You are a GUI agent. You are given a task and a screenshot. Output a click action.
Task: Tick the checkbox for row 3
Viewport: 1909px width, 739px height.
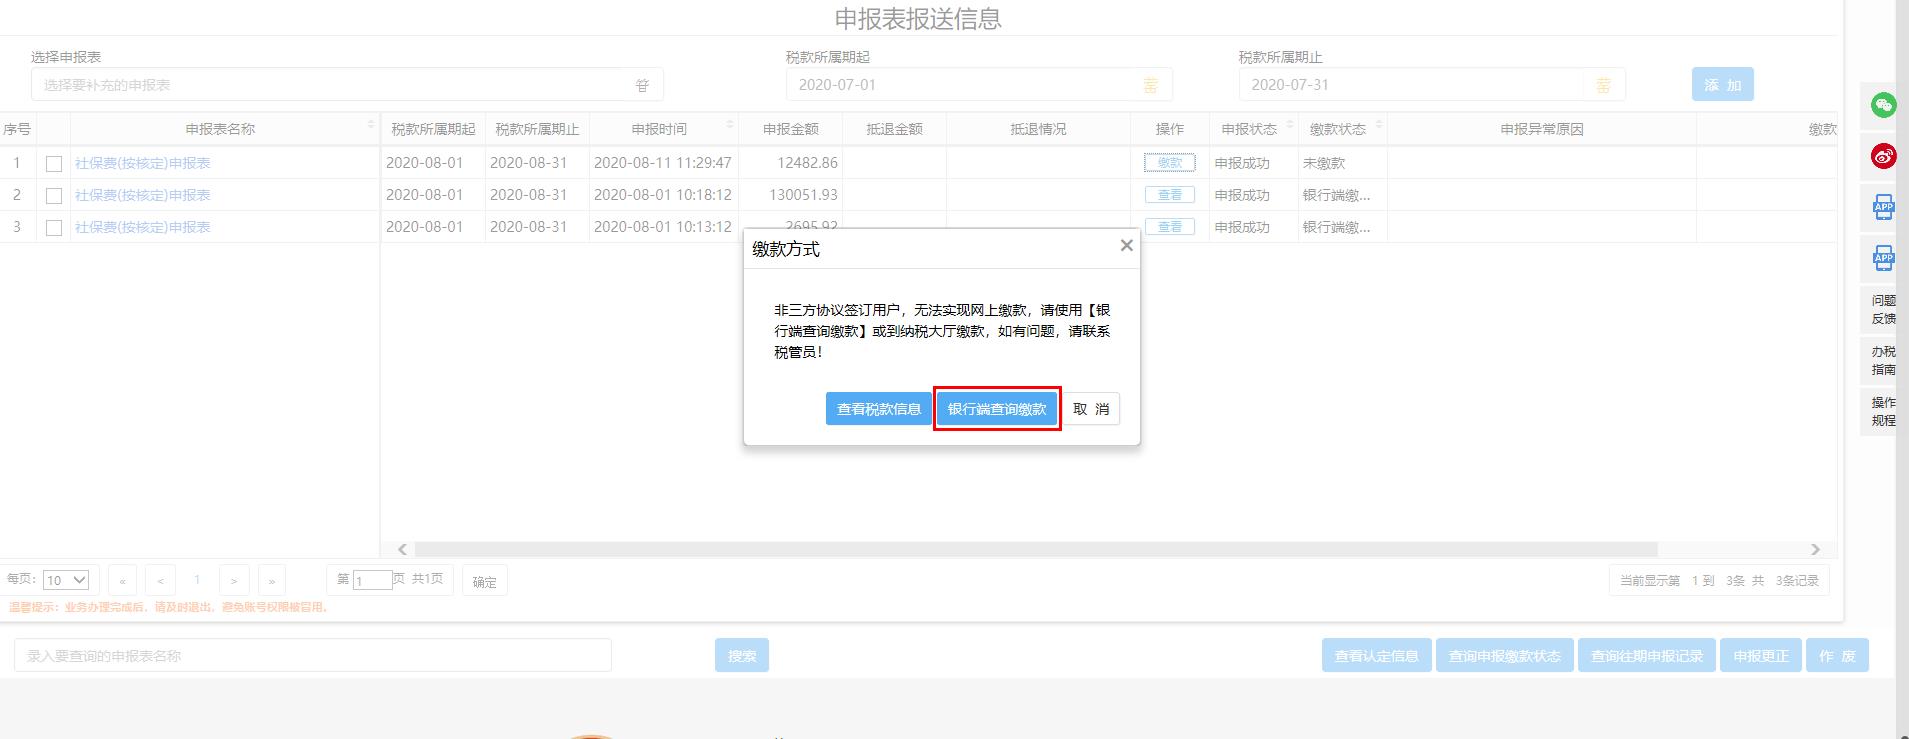click(x=54, y=228)
